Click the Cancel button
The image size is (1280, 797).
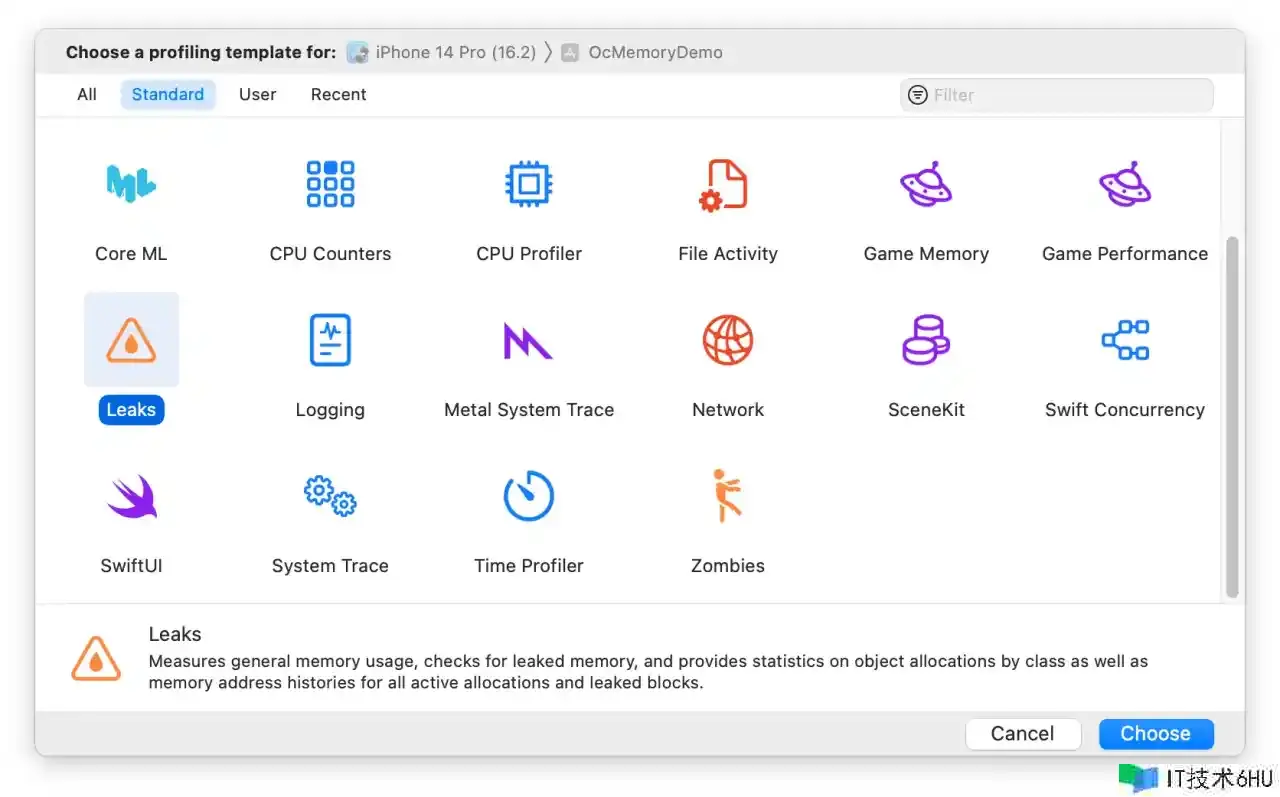[x=1022, y=733]
